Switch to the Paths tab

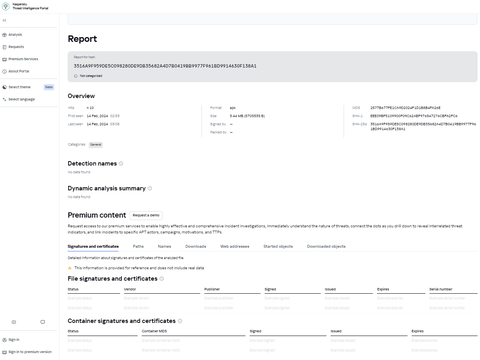click(138, 246)
